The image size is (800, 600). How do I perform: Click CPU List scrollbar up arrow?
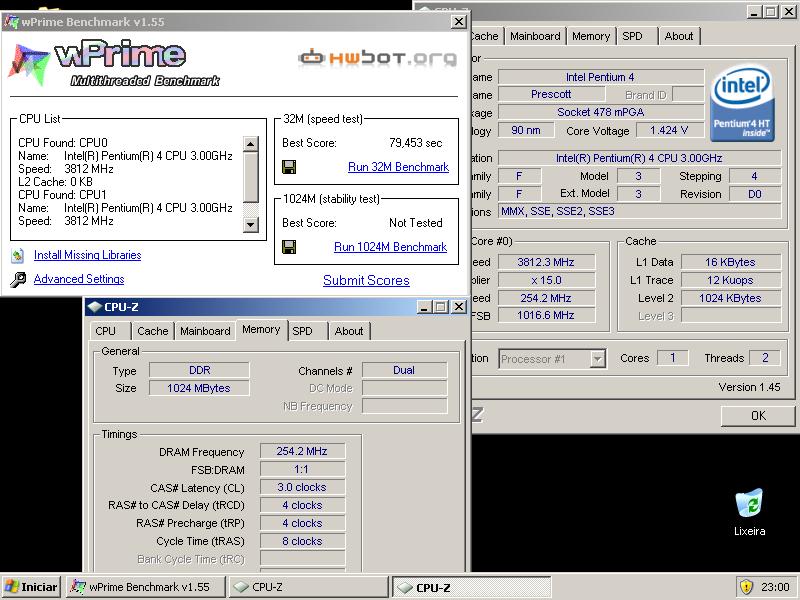coord(251,144)
